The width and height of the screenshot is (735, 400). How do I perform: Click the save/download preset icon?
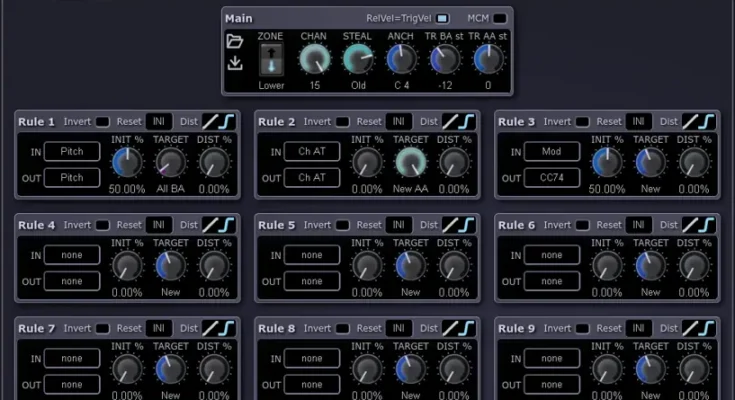tap(235, 63)
